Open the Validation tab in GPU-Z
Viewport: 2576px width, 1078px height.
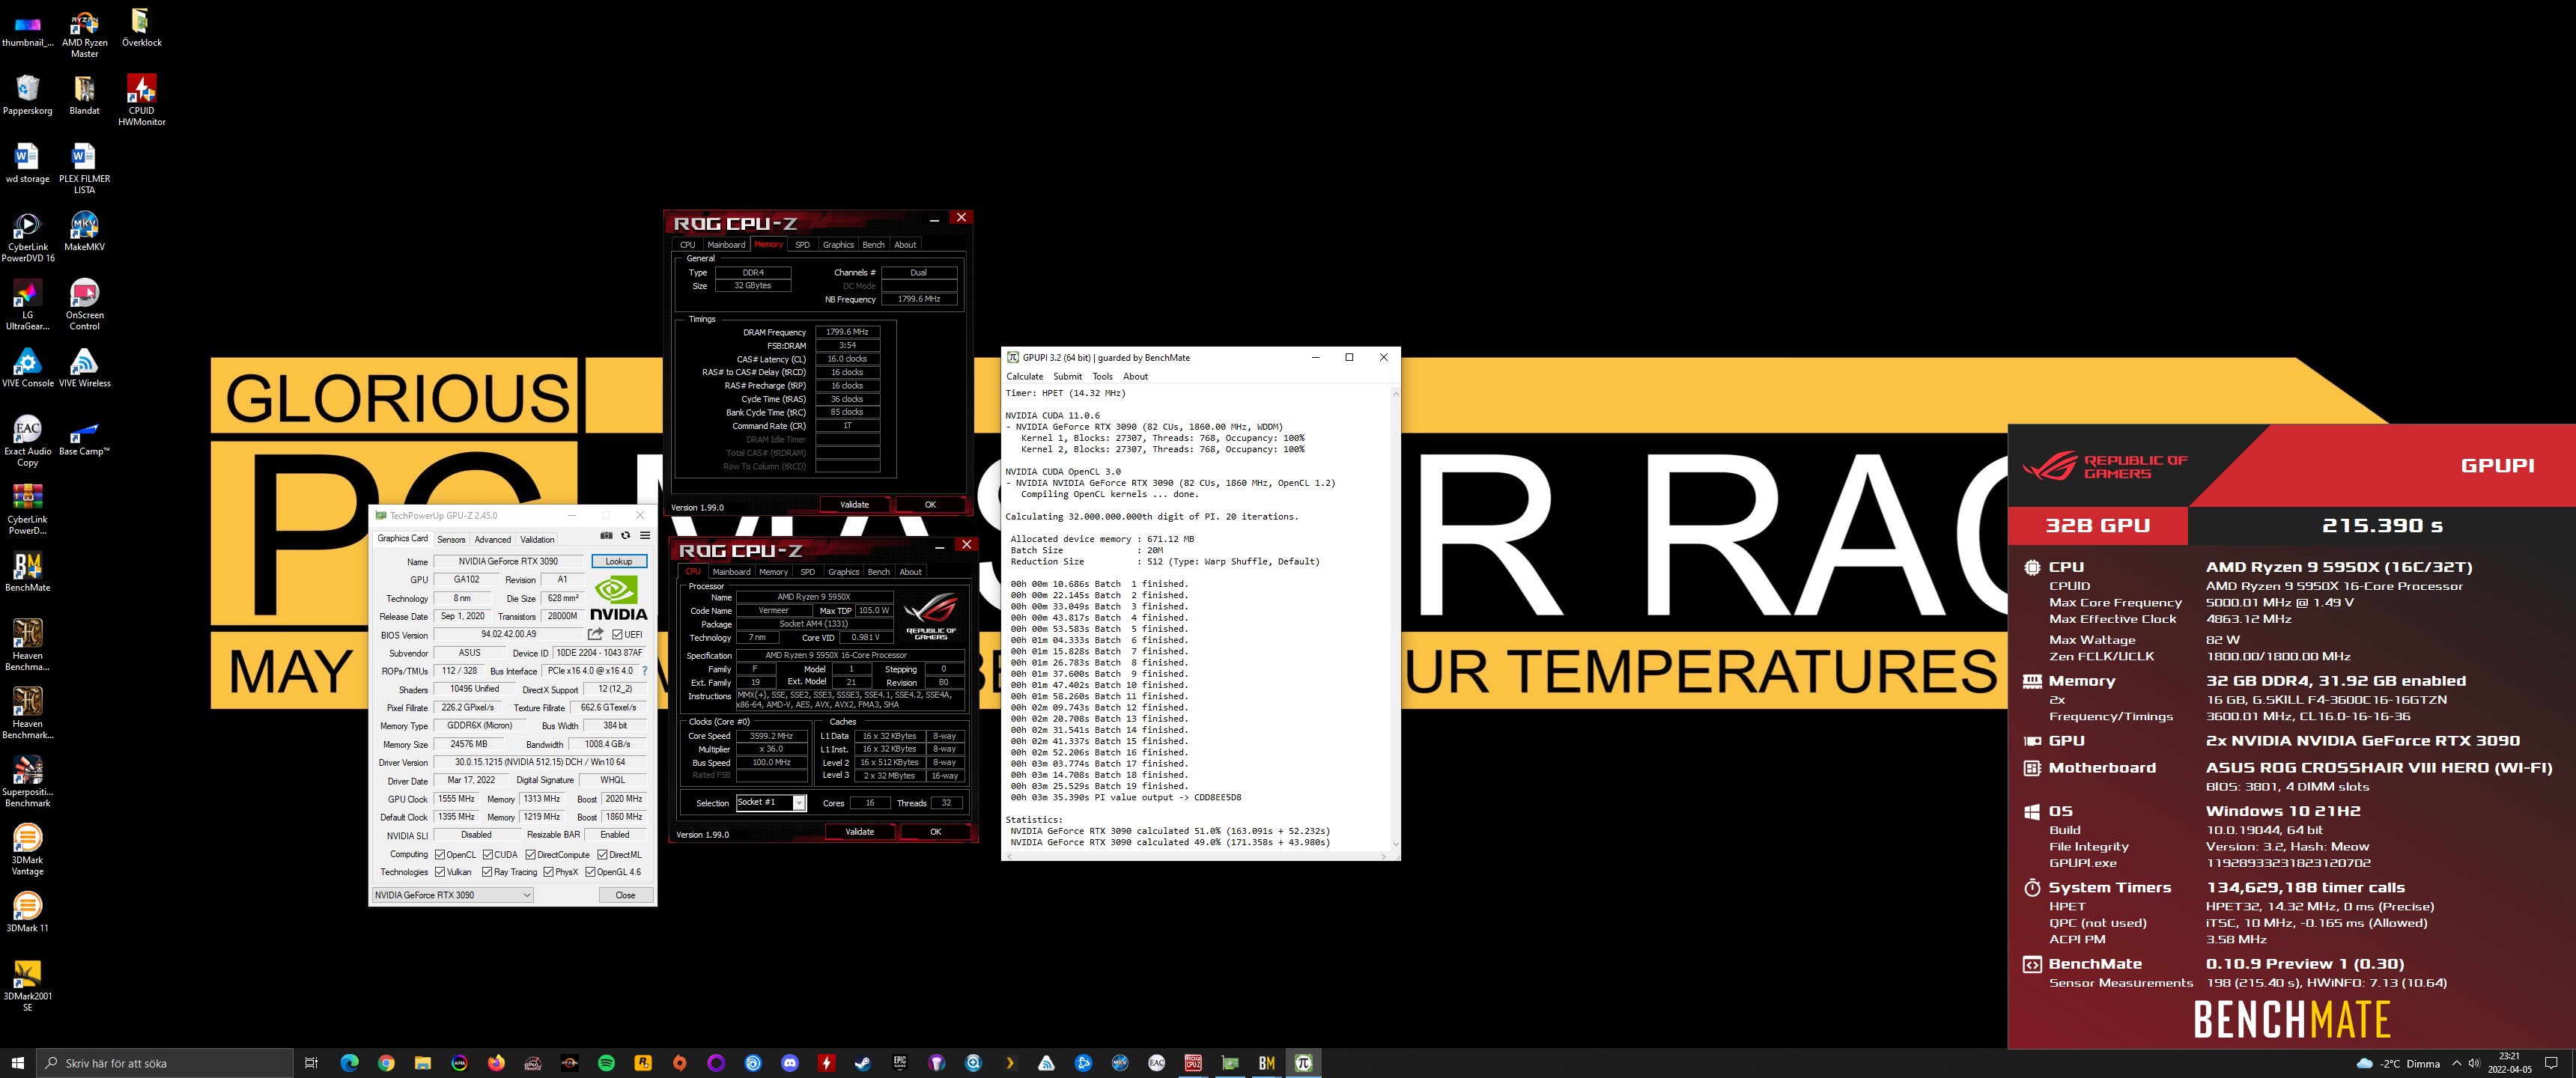tap(537, 539)
